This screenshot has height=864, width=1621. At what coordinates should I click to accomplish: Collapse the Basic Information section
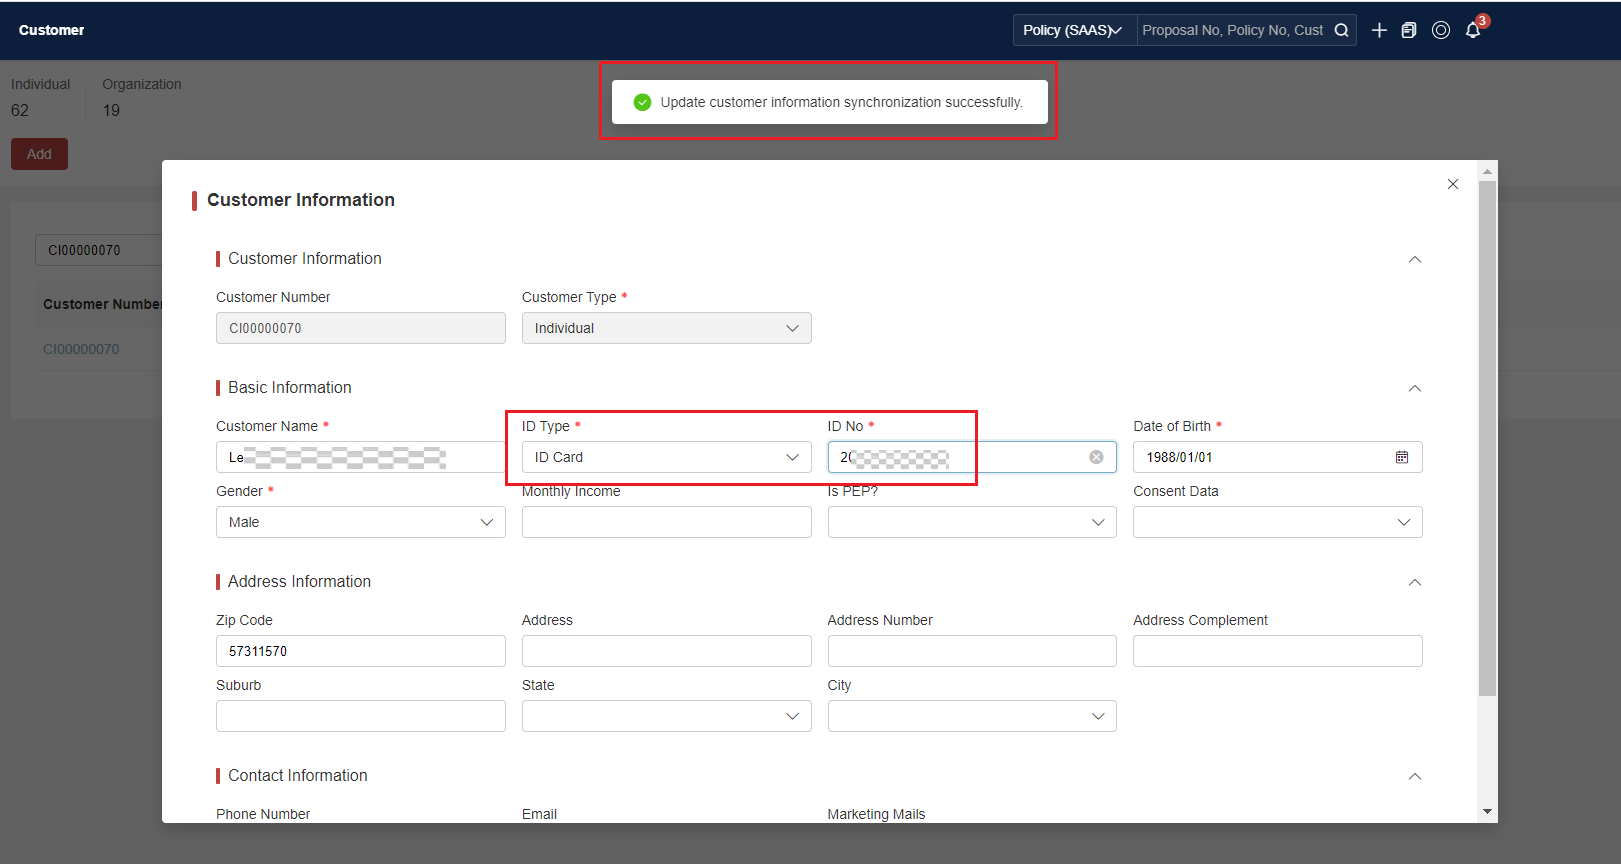click(x=1415, y=388)
